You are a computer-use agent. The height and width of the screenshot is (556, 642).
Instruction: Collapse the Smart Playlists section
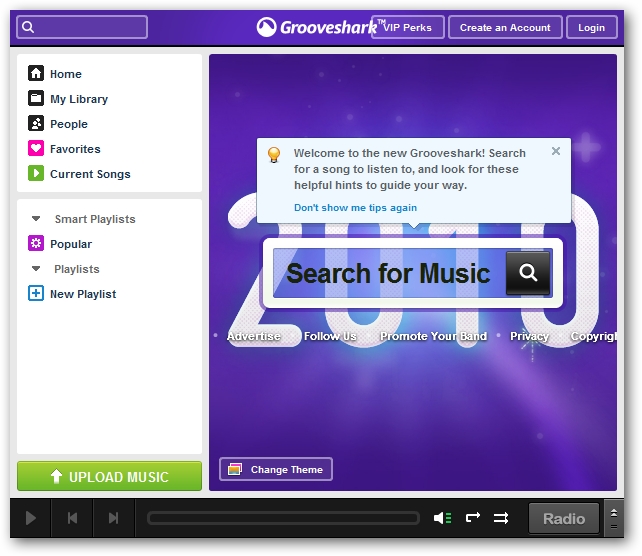click(36, 219)
